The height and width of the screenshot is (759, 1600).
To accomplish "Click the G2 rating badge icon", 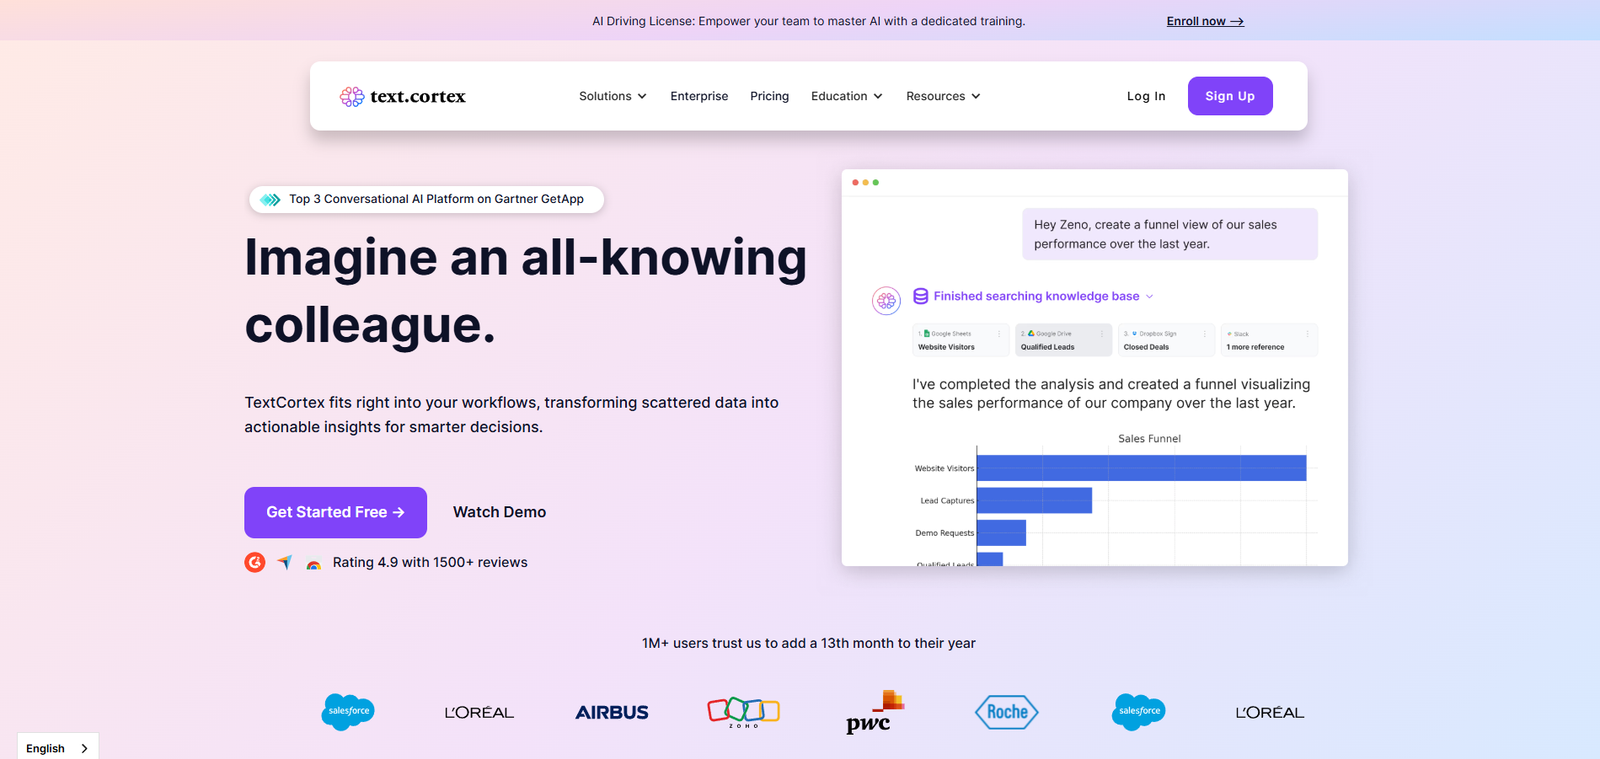I will pos(255,562).
